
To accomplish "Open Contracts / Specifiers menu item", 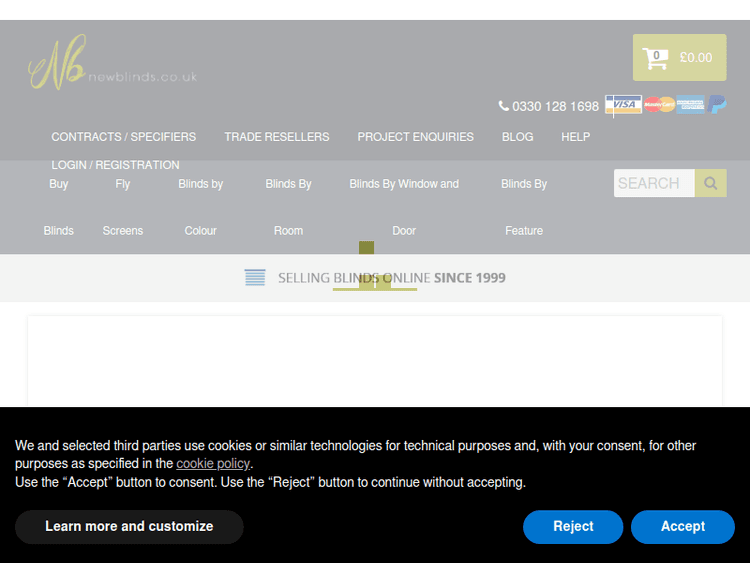I will click(x=124, y=137).
